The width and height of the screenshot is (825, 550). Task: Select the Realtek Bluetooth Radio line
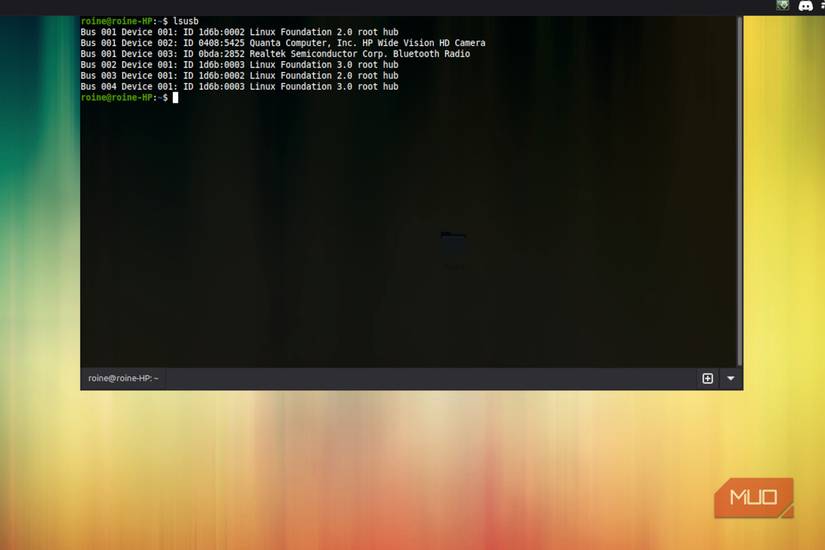click(x=275, y=54)
